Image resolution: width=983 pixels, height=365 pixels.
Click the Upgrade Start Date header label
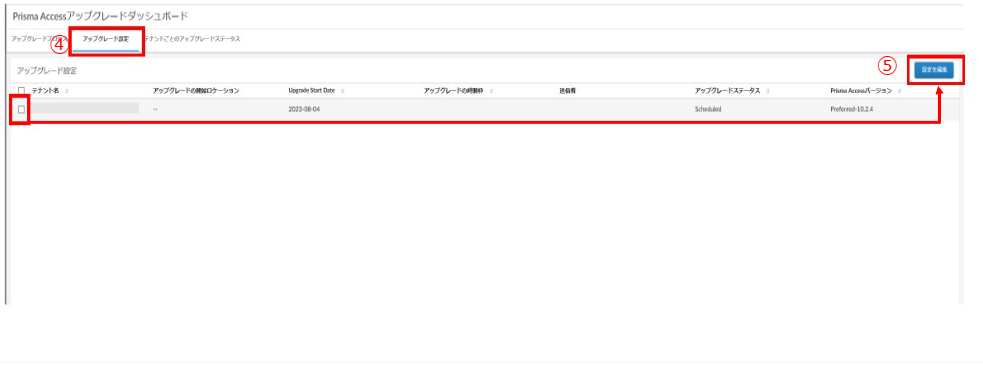click(x=312, y=91)
